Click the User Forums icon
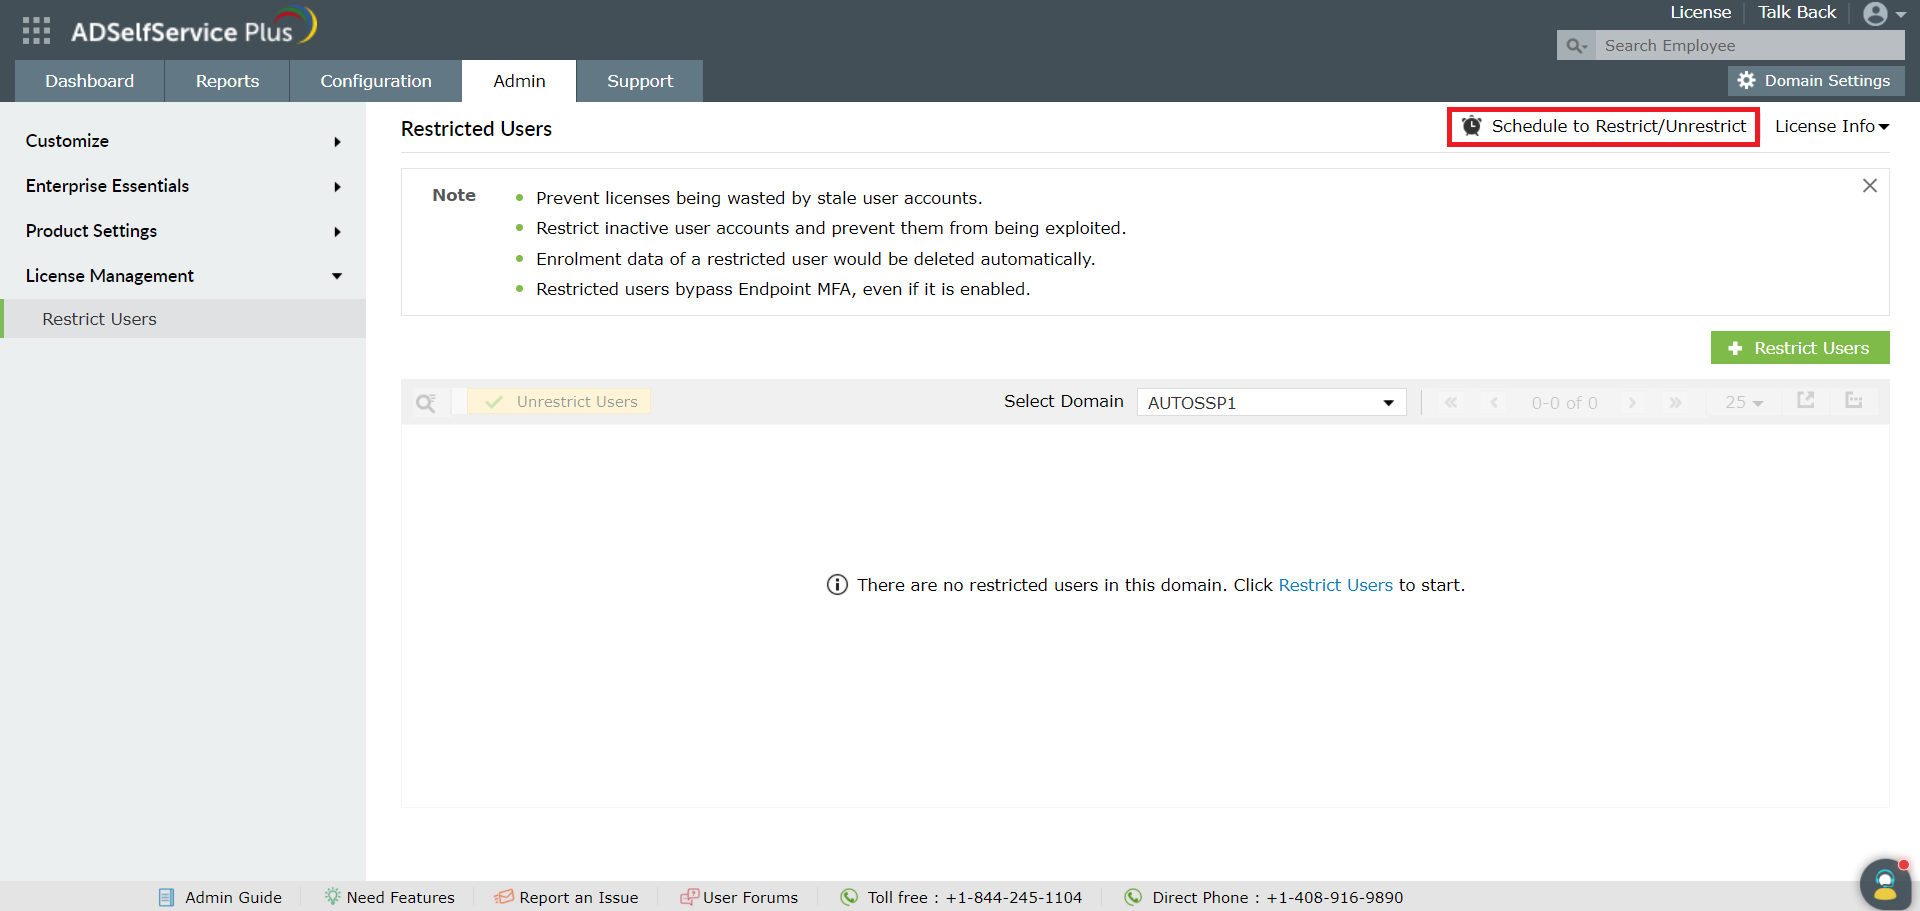 pos(689,897)
